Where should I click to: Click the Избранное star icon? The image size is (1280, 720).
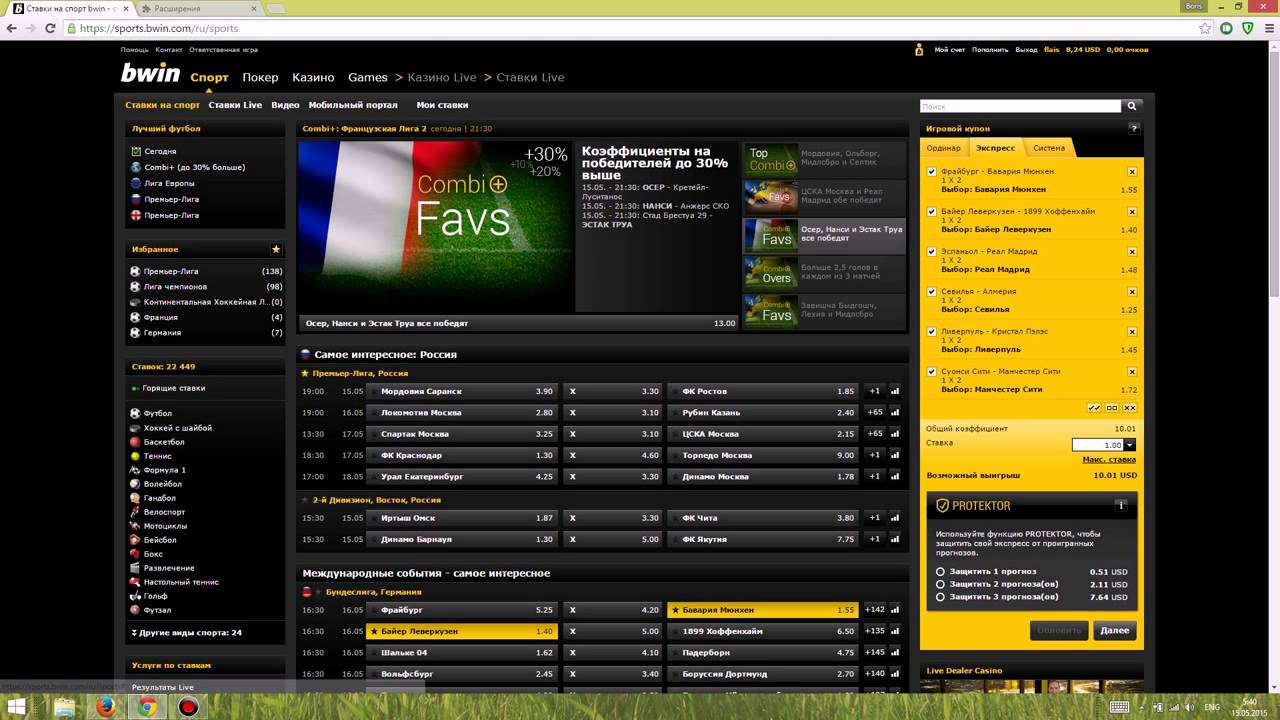(276, 249)
